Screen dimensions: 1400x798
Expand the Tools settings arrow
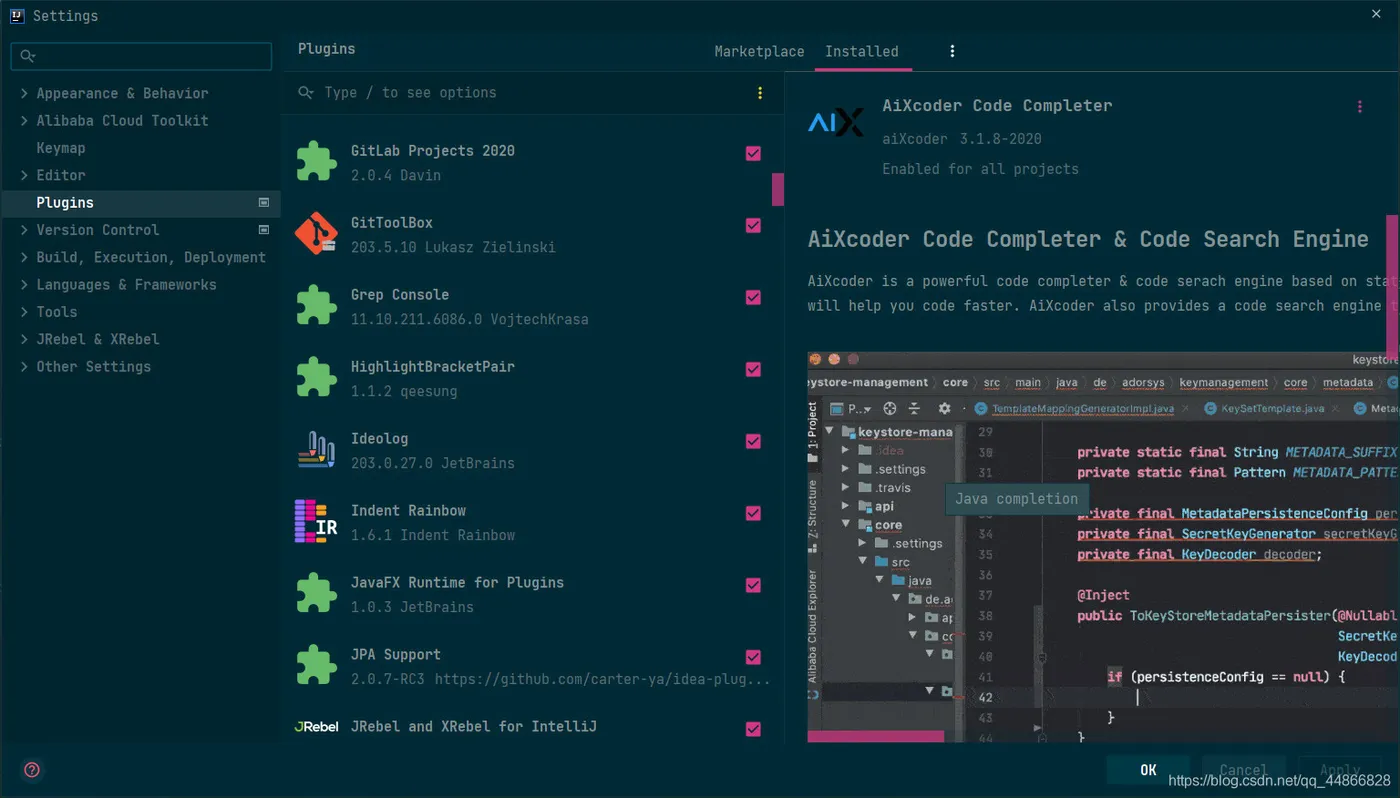pyautogui.click(x=24, y=312)
